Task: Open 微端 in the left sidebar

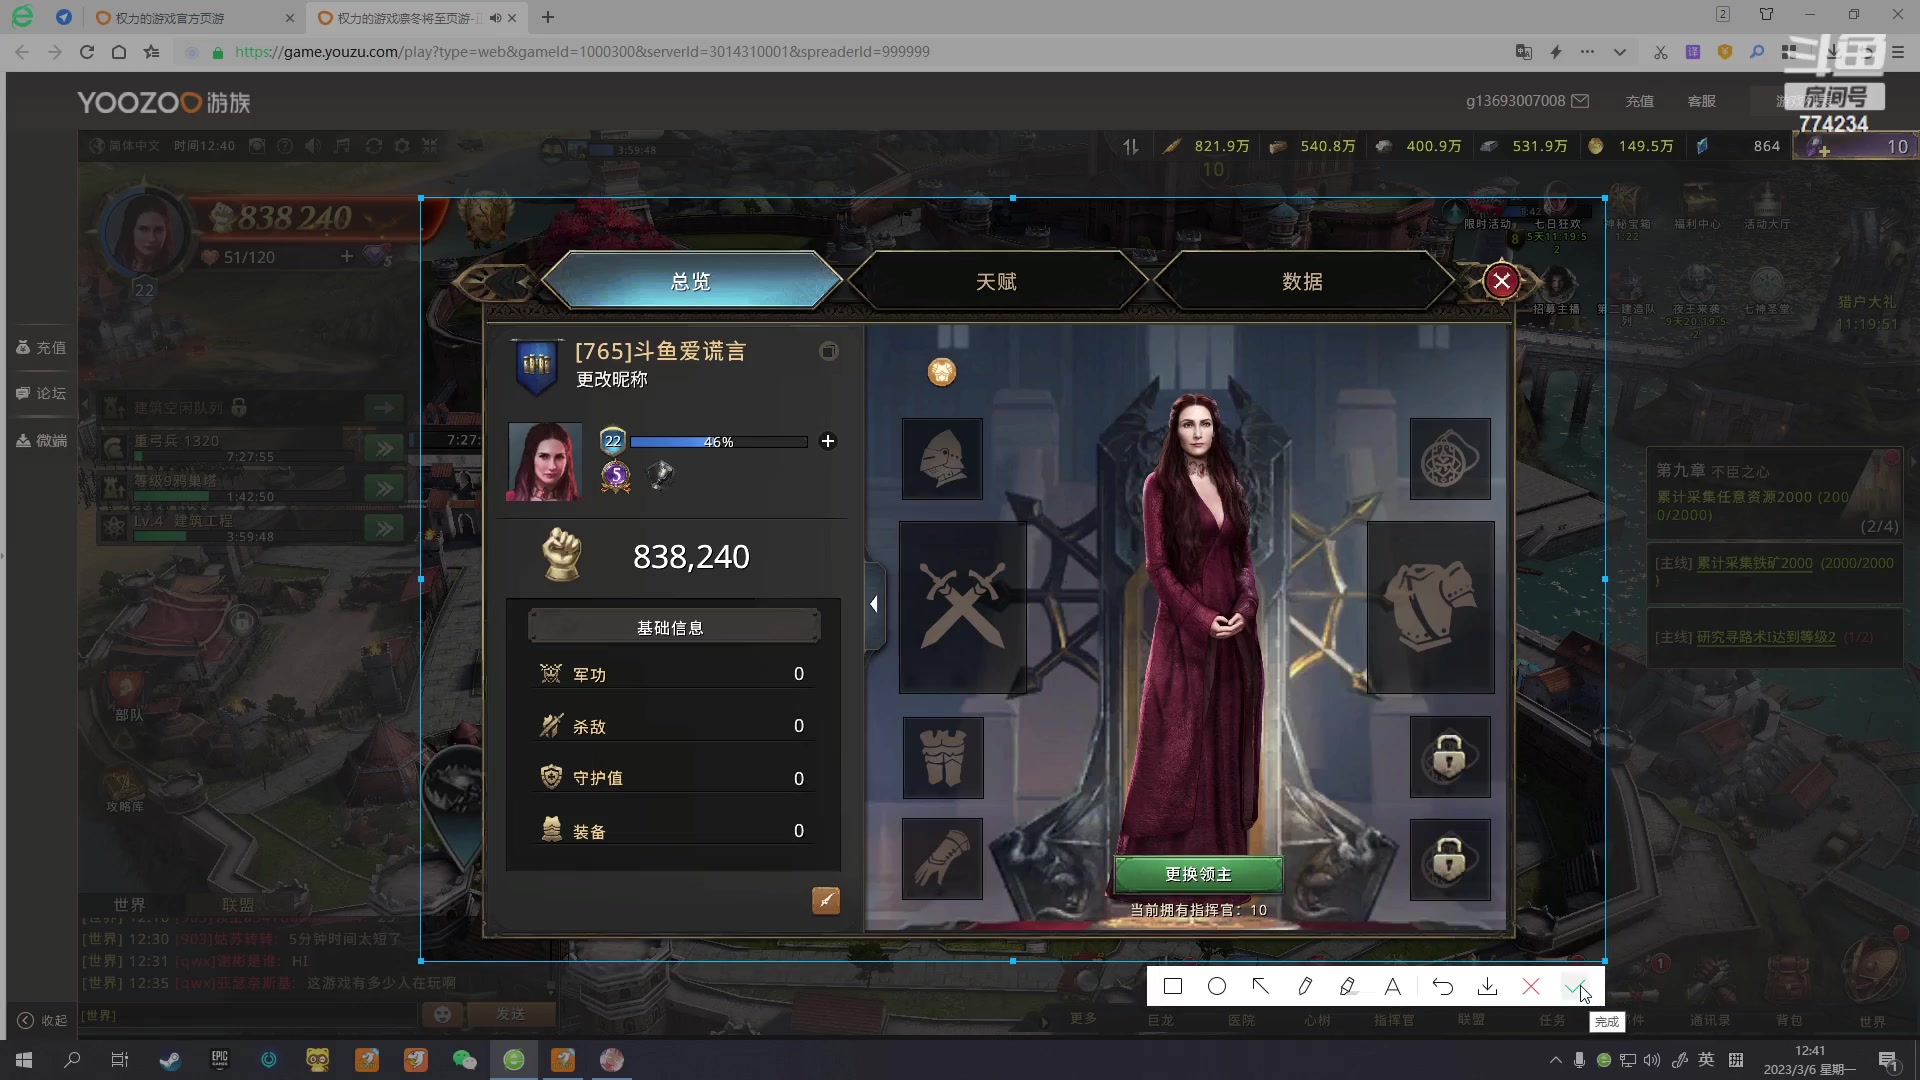Action: [x=42, y=440]
